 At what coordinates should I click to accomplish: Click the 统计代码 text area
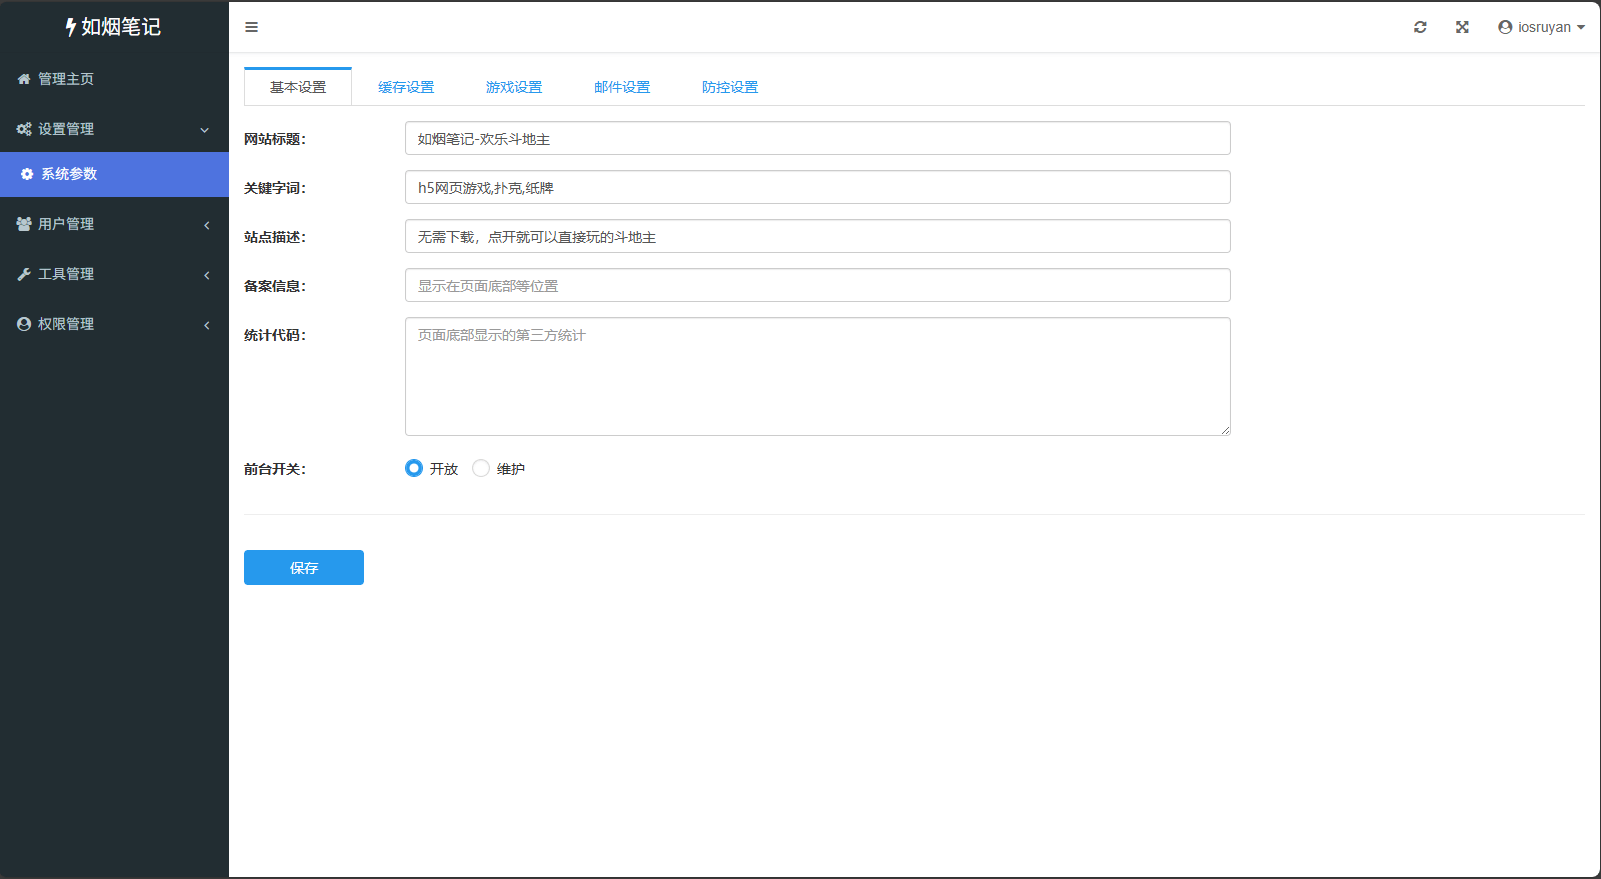coord(817,376)
